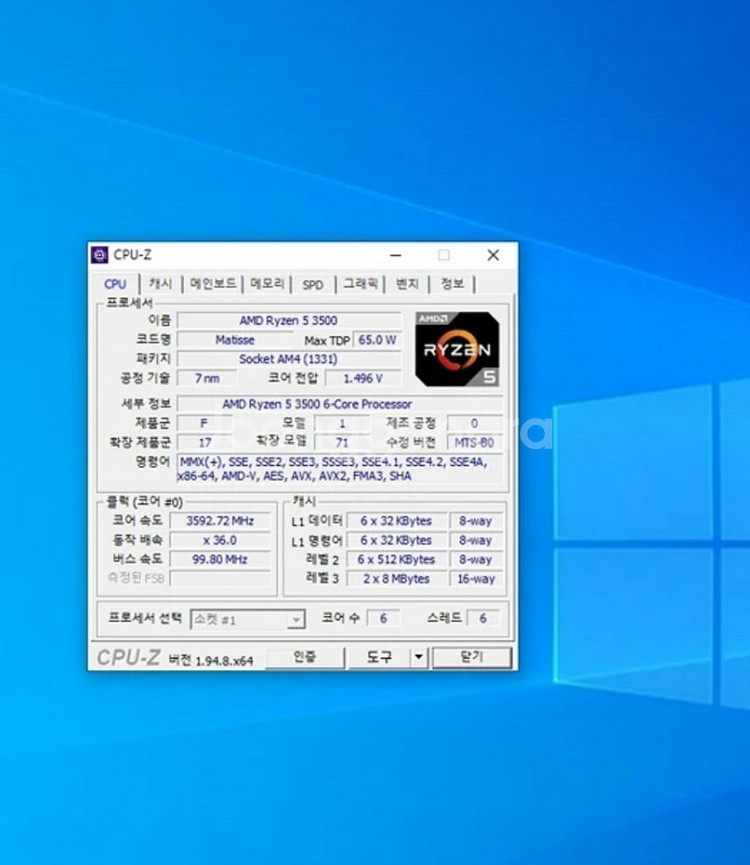Open the 캐시 tab
Screen dimensions: 750x865
(x=161, y=284)
